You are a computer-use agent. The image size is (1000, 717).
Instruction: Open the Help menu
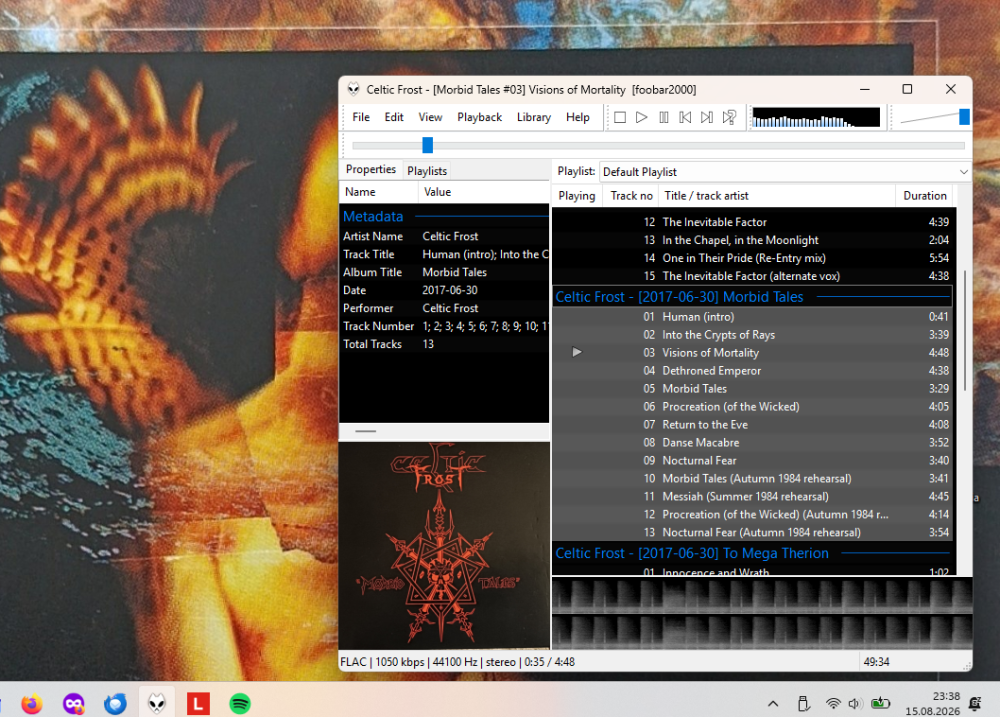click(578, 117)
